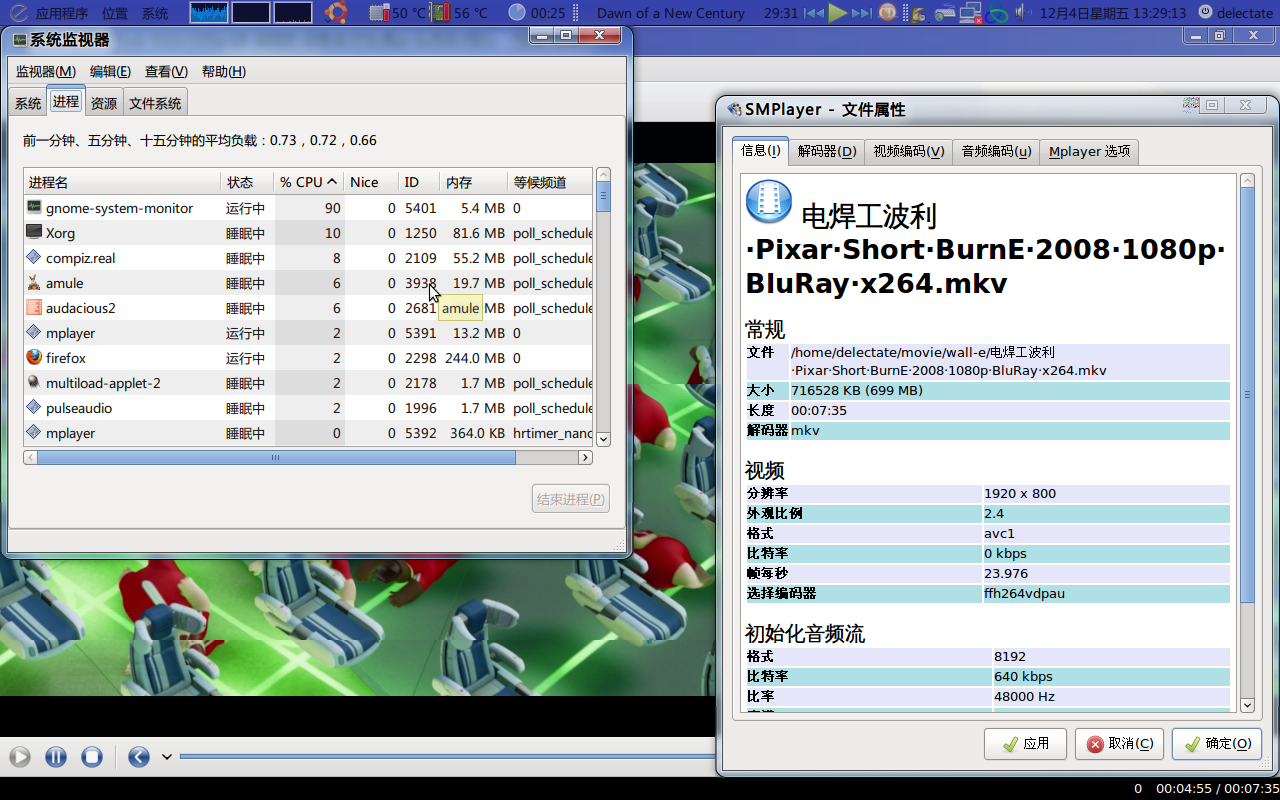Play track in top panel music applet
This screenshot has height=800, width=1280.
tap(838, 13)
